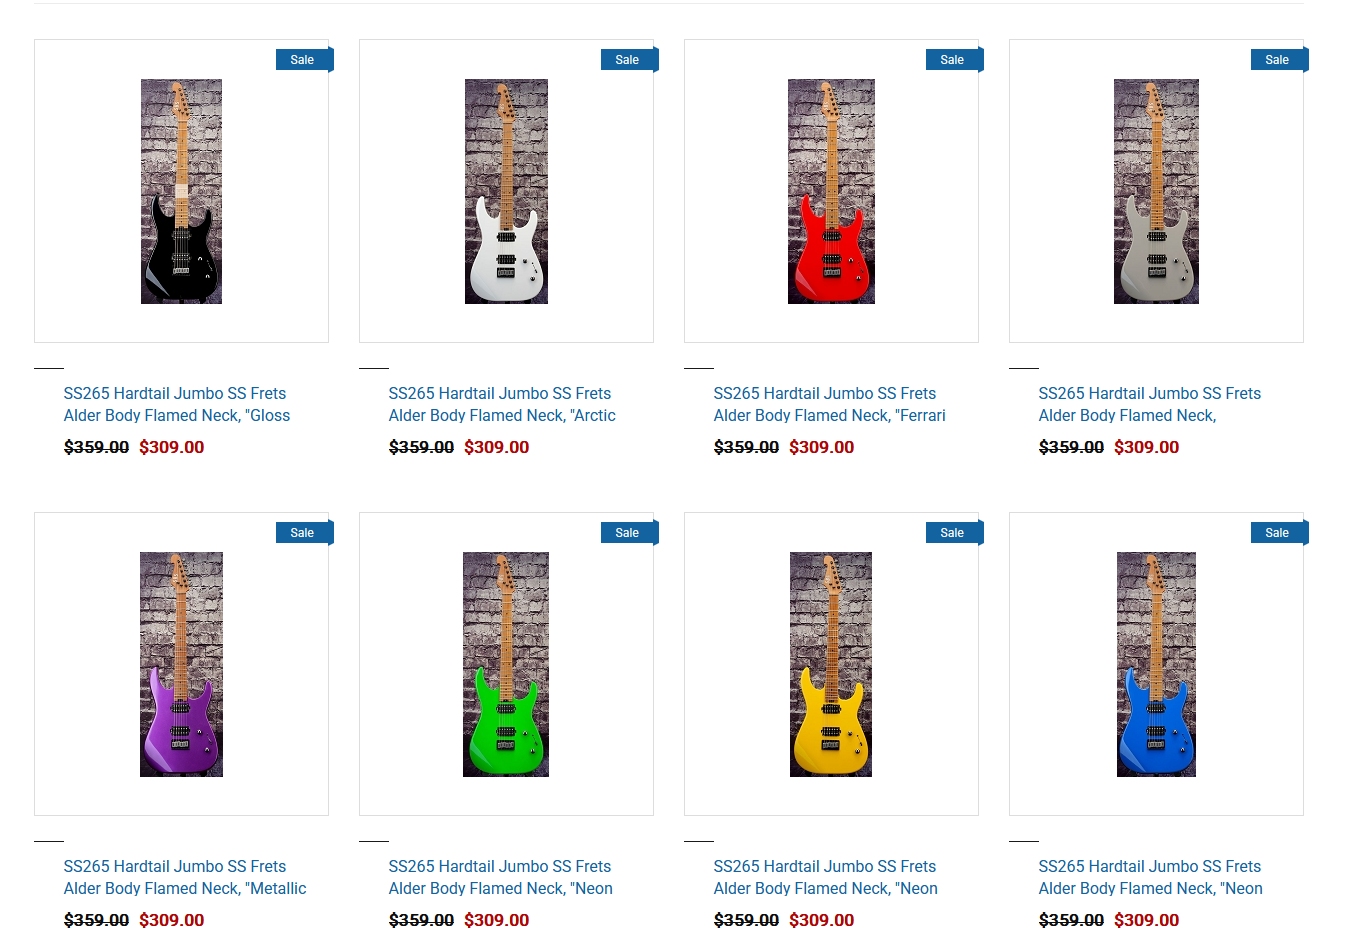Click the Sale badge on the blue guitar

pos(1278,533)
